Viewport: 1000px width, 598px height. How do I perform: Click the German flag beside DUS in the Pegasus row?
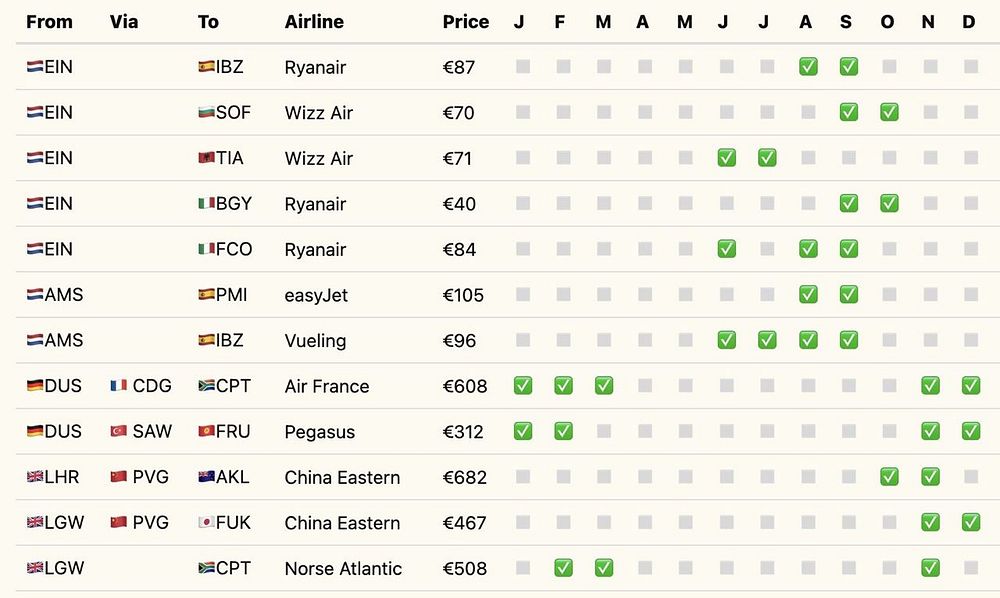(x=35, y=432)
